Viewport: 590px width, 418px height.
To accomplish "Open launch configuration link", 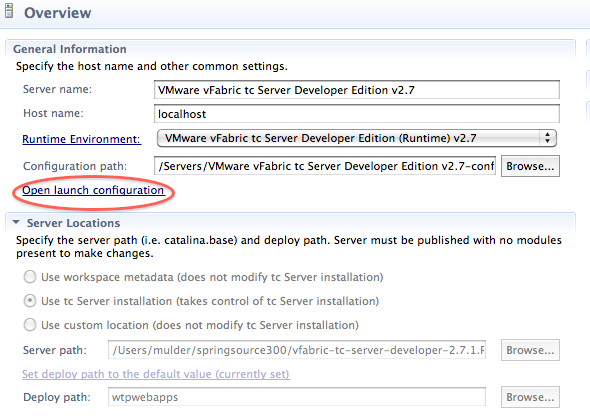I will [x=93, y=190].
